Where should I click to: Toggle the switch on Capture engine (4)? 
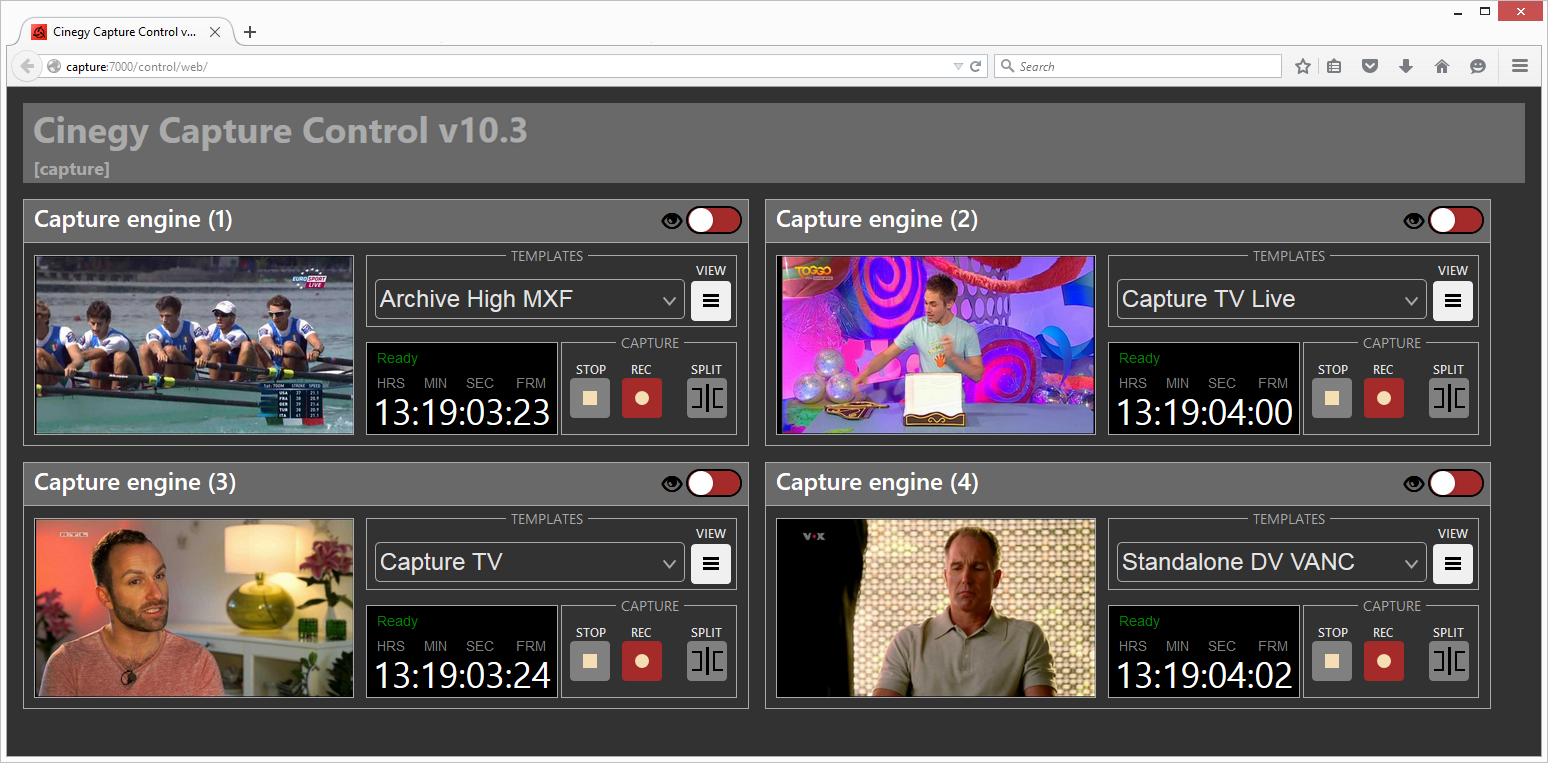click(x=1456, y=483)
